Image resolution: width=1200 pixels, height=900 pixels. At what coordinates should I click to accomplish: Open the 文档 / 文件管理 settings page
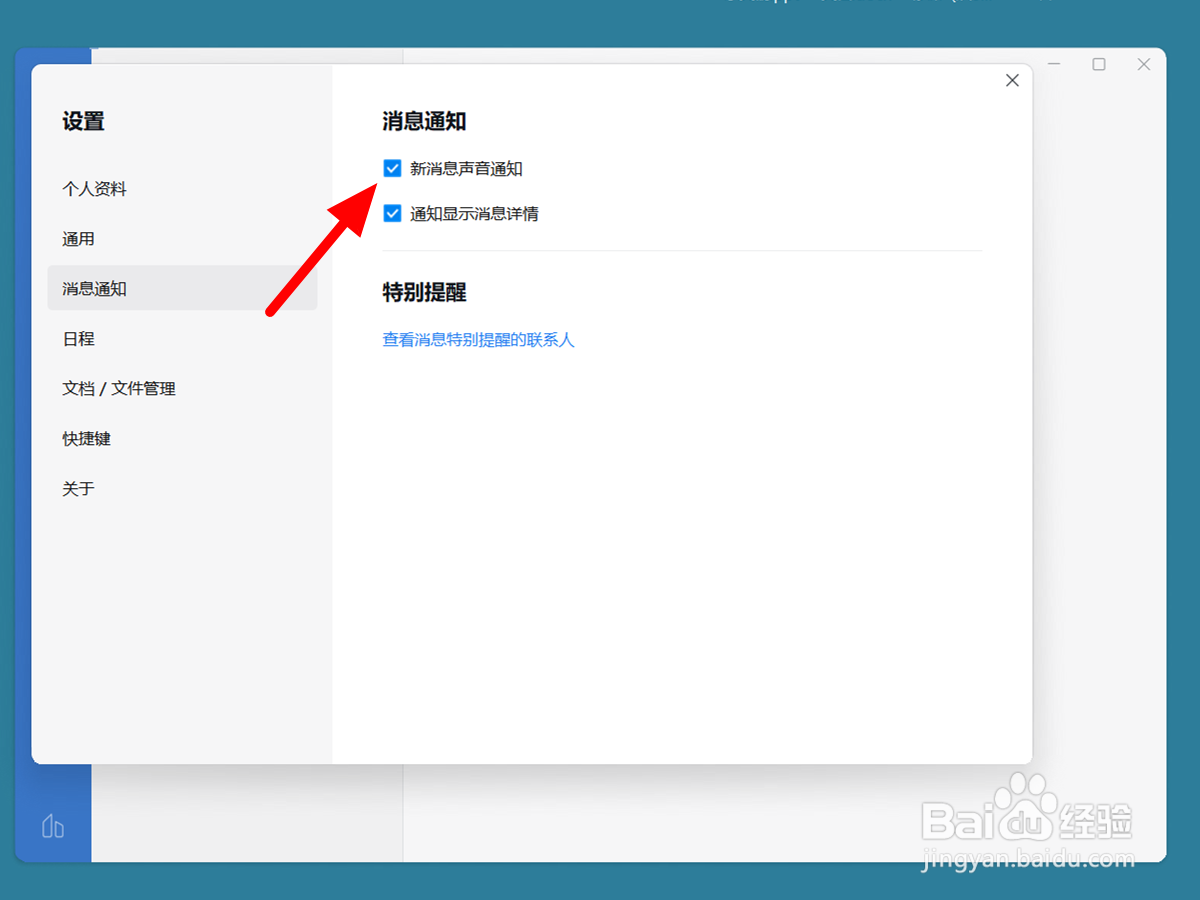119,388
